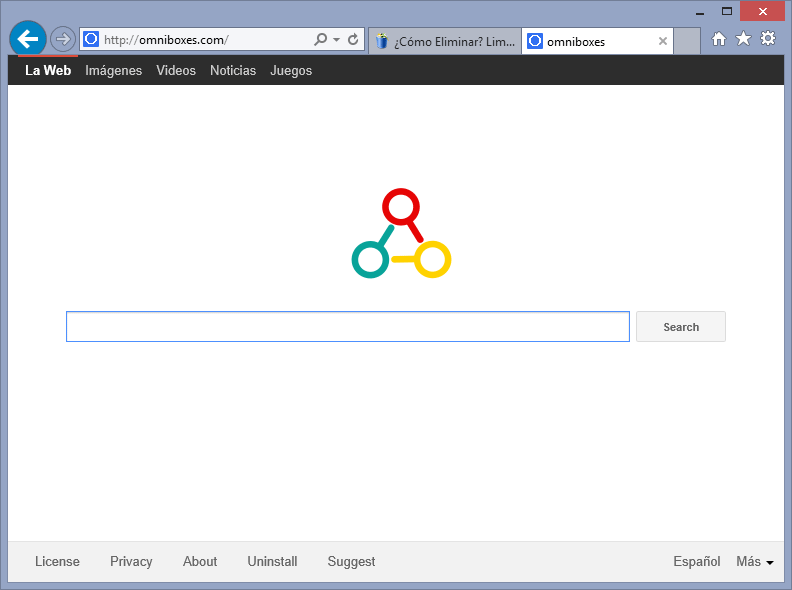Minimize the browser window

click(x=700, y=12)
